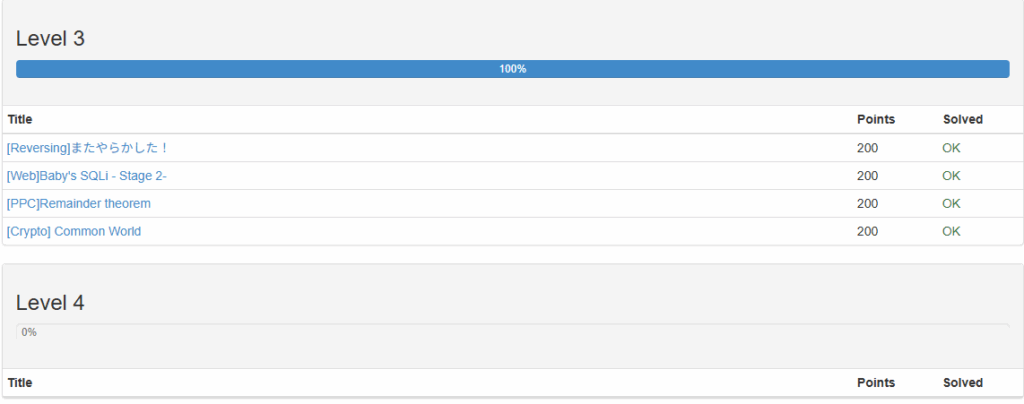The image size is (1024, 404).
Task: Click the OK status for Baby's SQLi row
Action: tap(951, 176)
